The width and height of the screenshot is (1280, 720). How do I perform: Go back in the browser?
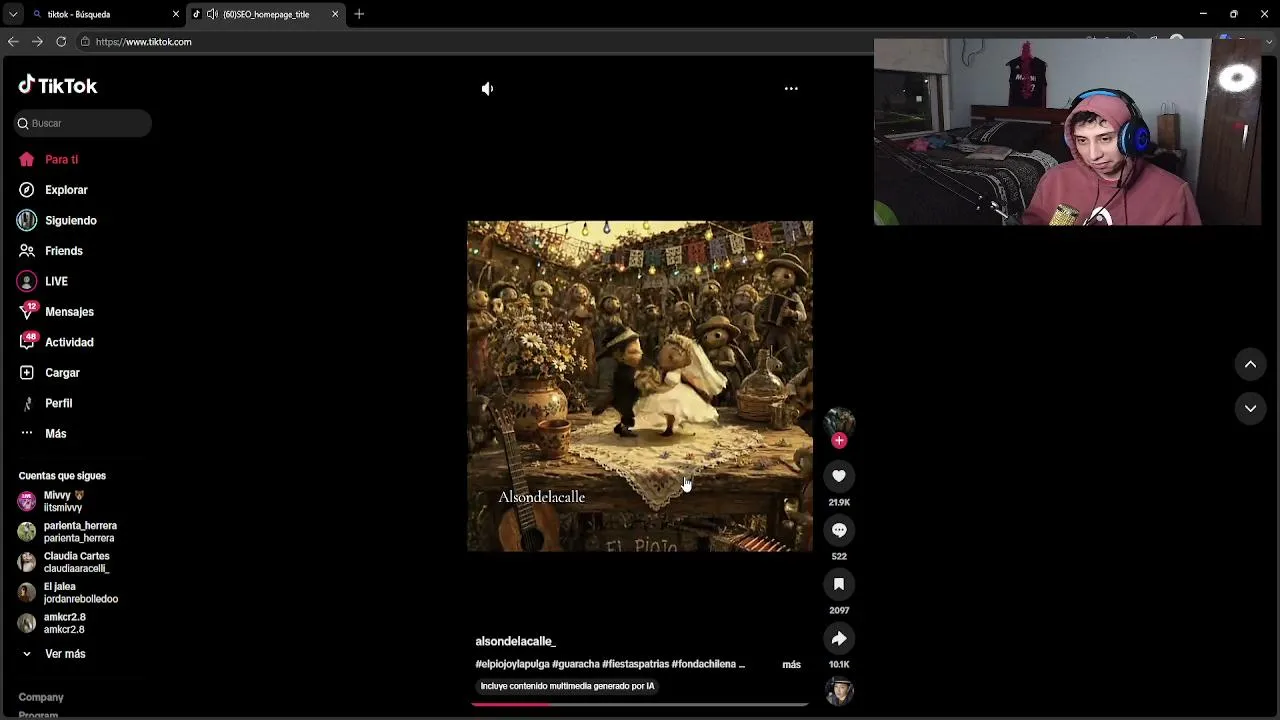13,42
